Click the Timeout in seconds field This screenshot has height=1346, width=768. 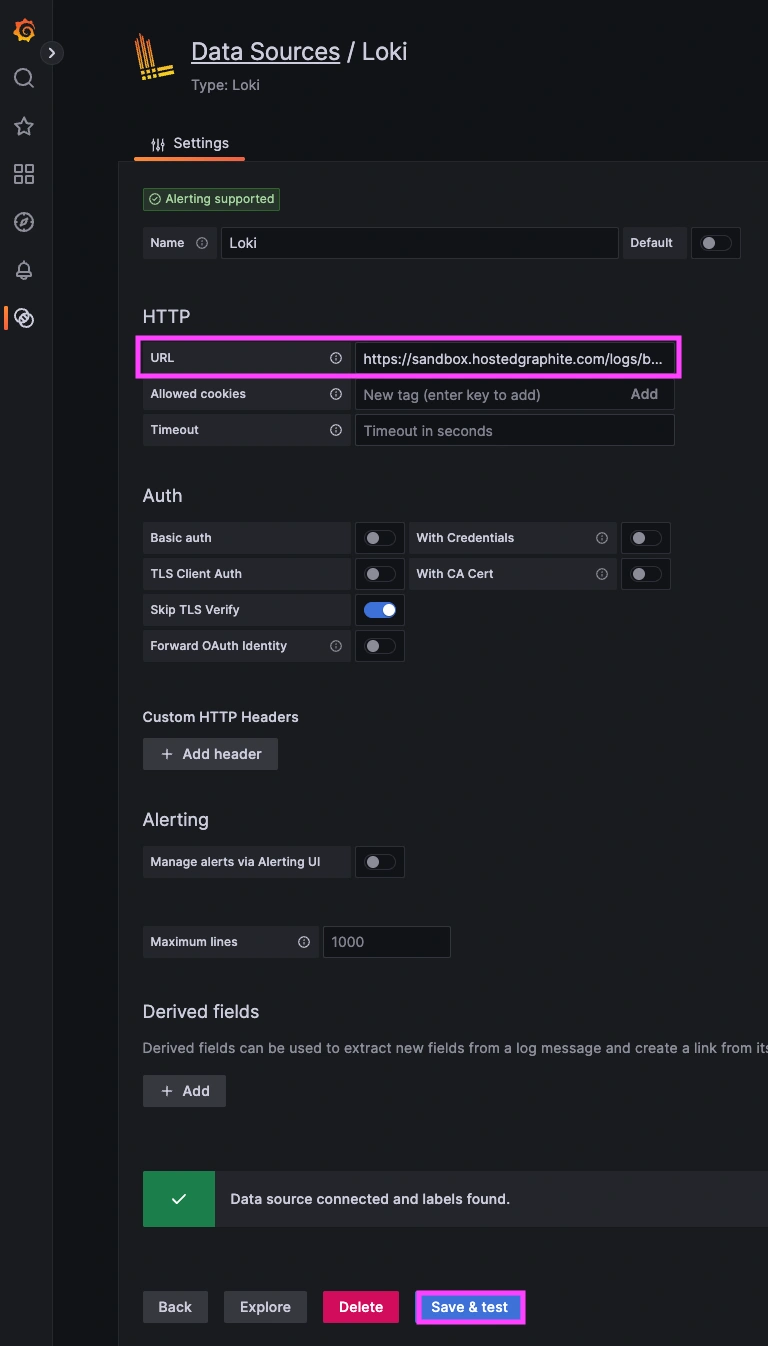tap(514, 430)
